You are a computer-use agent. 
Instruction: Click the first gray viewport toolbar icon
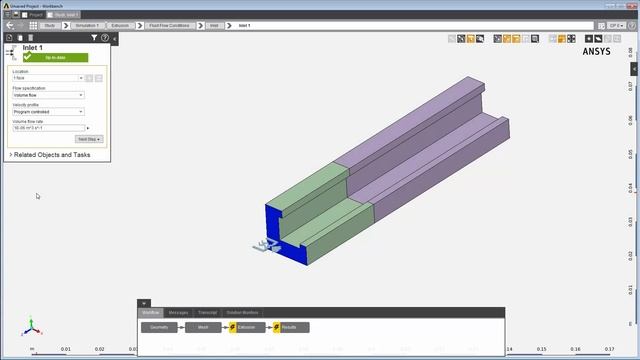coord(452,39)
